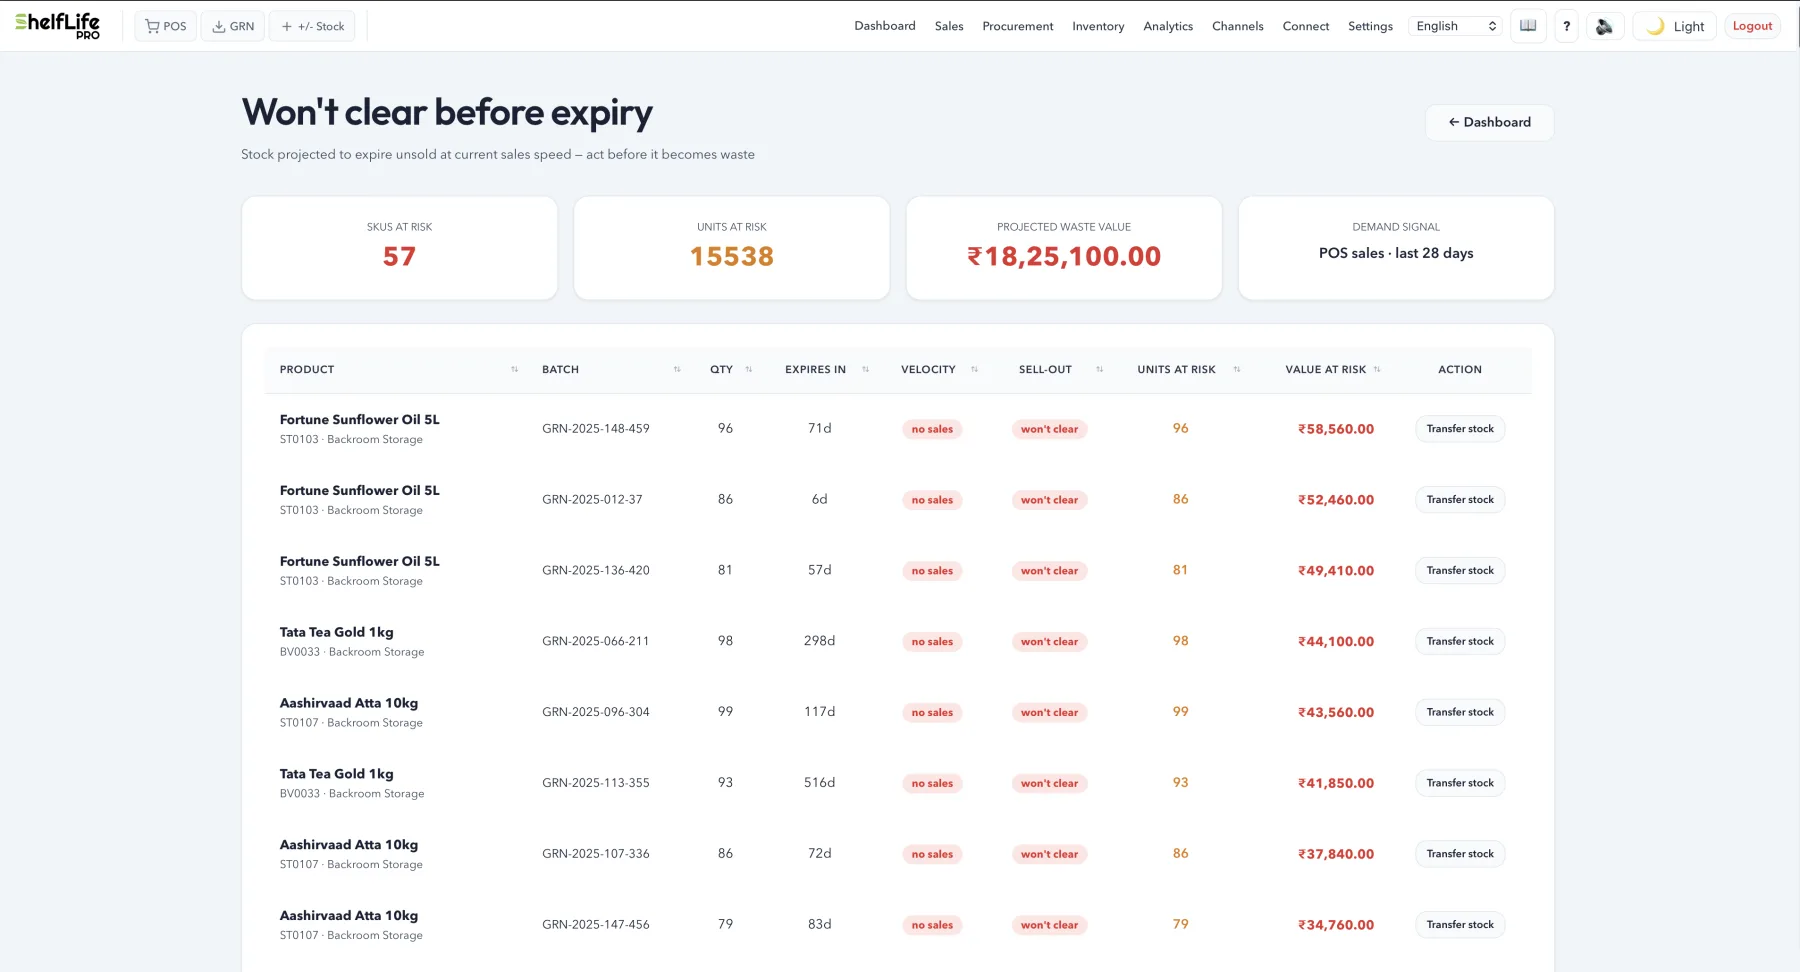Click the 72d expires-in cell
This screenshot has height=972, width=1800.
point(820,854)
